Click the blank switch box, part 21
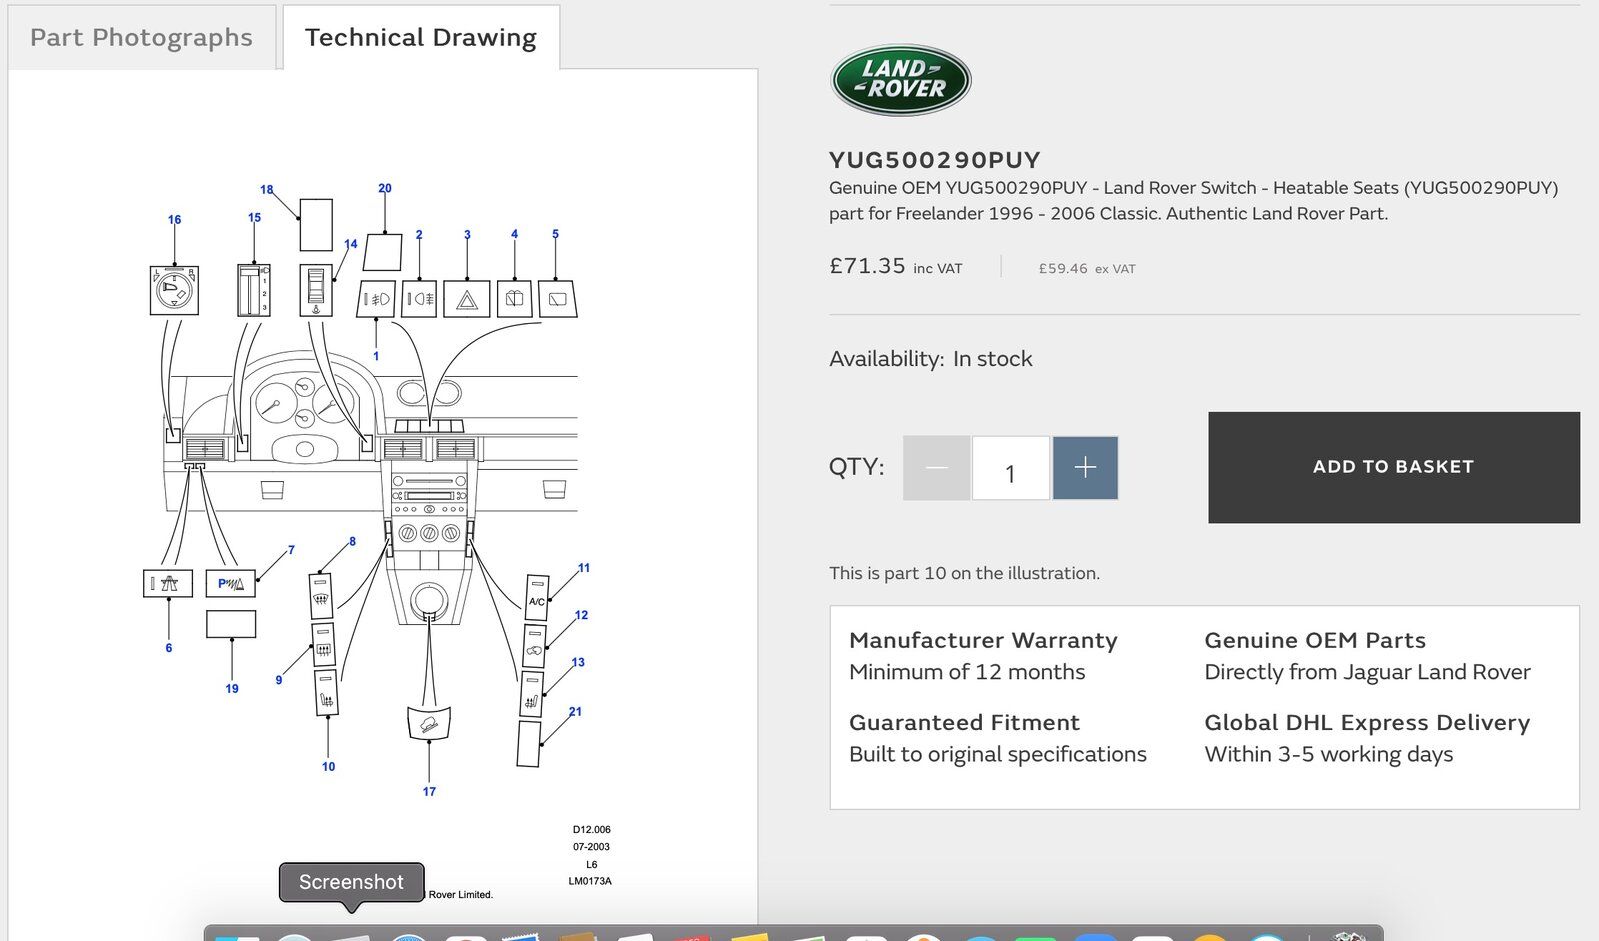The image size is (1599, 941). tap(529, 744)
